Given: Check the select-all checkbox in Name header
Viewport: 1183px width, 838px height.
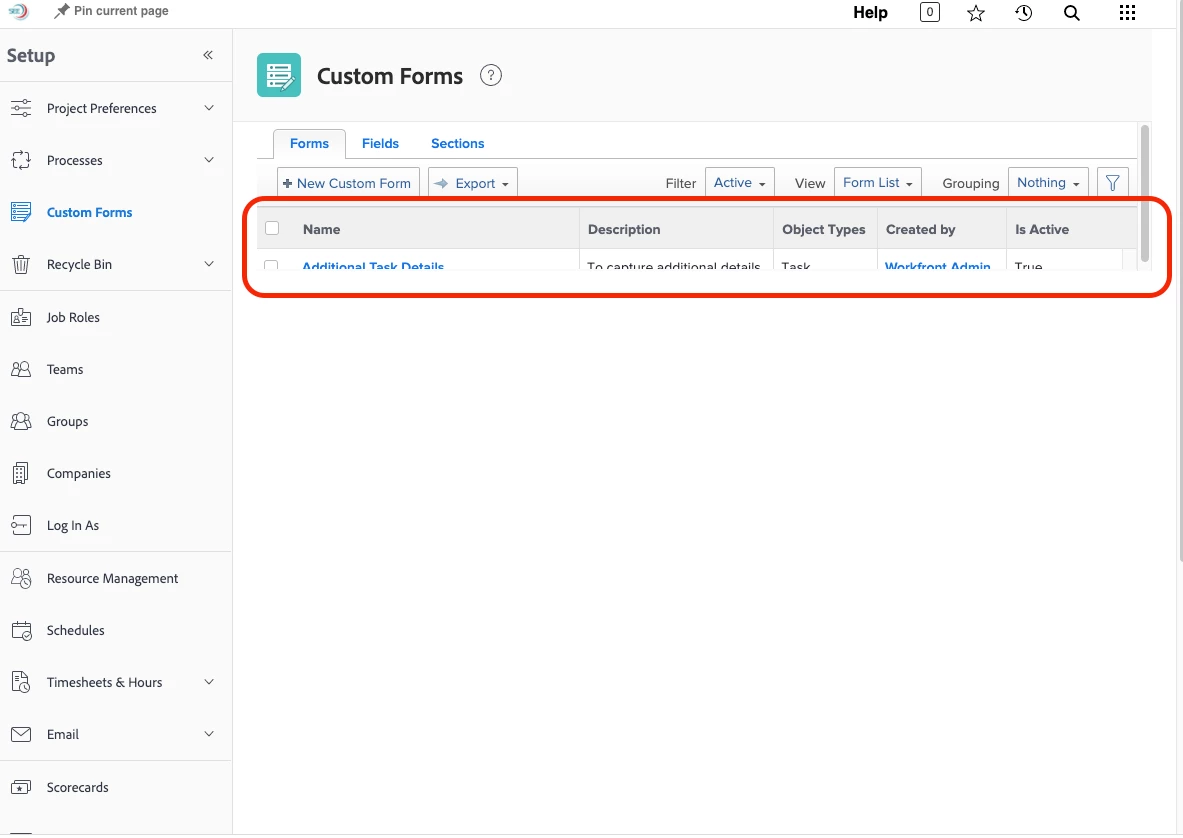Looking at the screenshot, I should click(x=272, y=228).
